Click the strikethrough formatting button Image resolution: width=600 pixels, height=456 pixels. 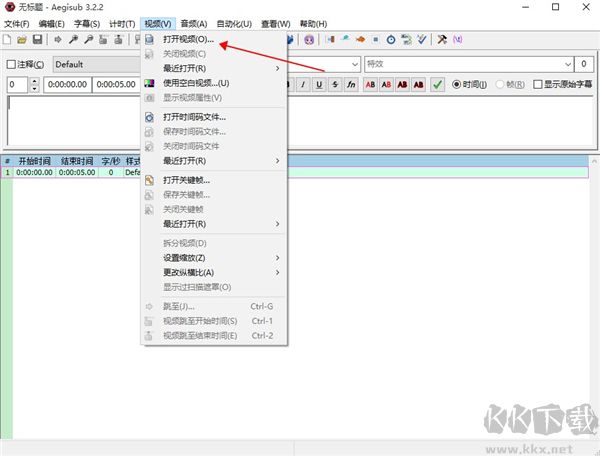pyautogui.click(x=335, y=85)
